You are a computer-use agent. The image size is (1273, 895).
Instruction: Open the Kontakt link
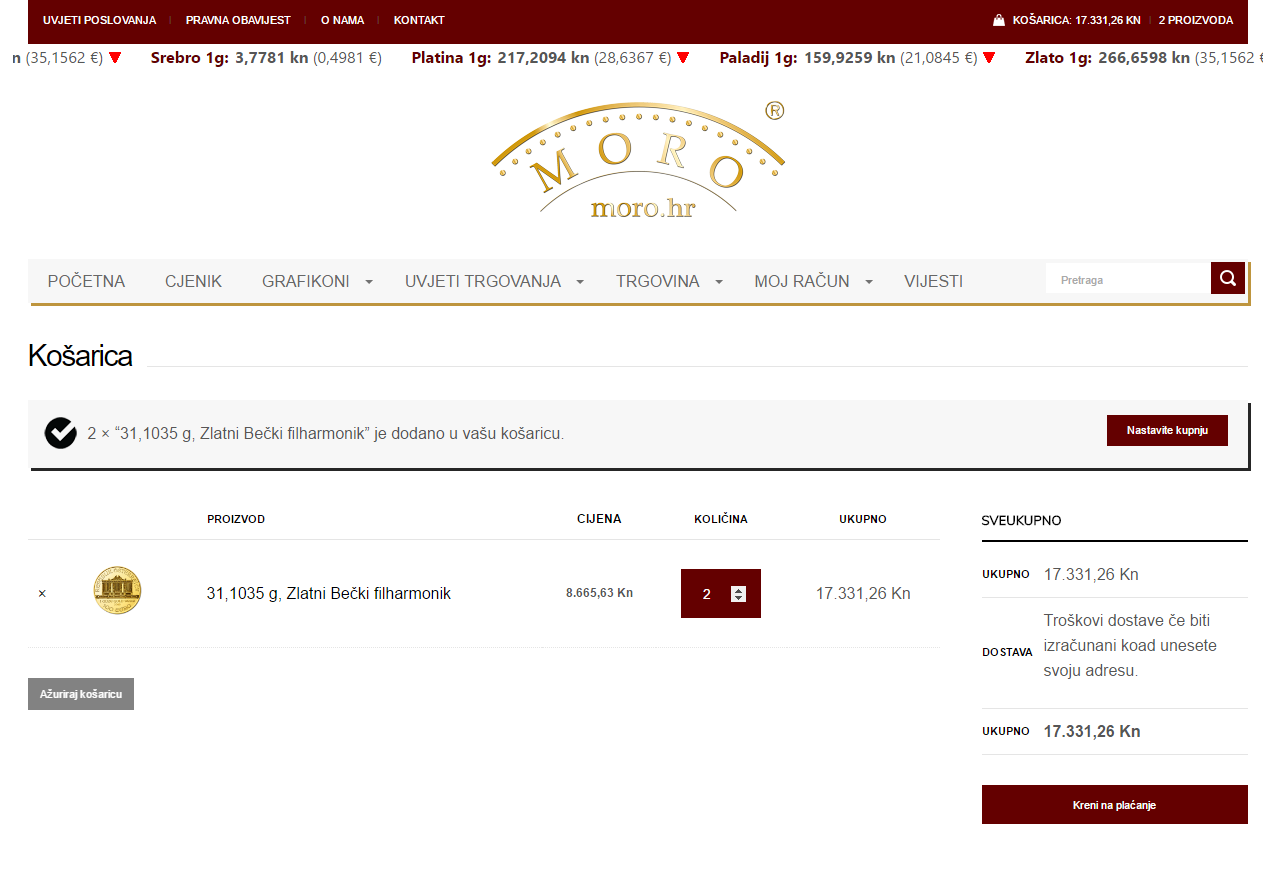419,20
